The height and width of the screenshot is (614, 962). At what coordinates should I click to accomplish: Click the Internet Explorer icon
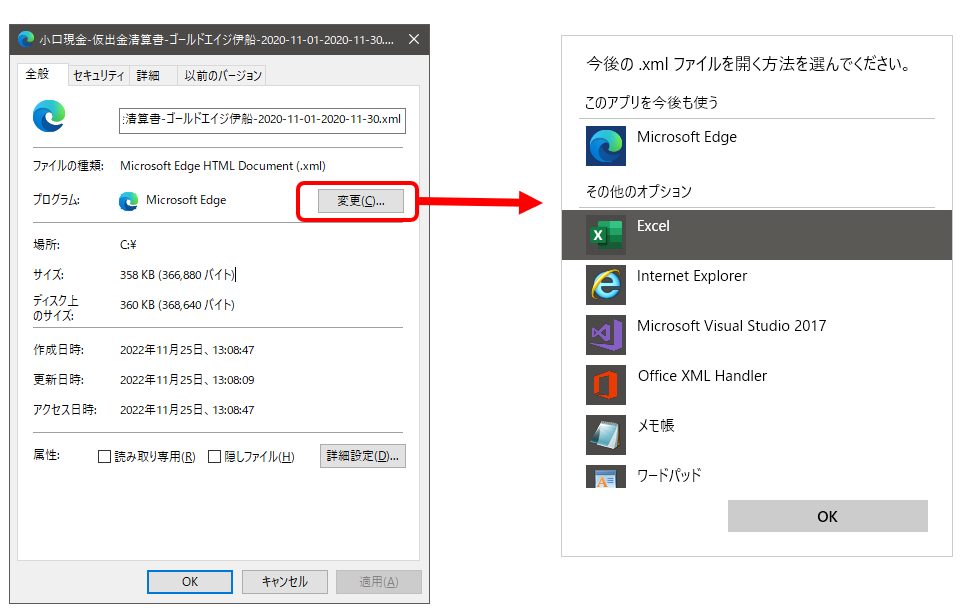[x=605, y=285]
